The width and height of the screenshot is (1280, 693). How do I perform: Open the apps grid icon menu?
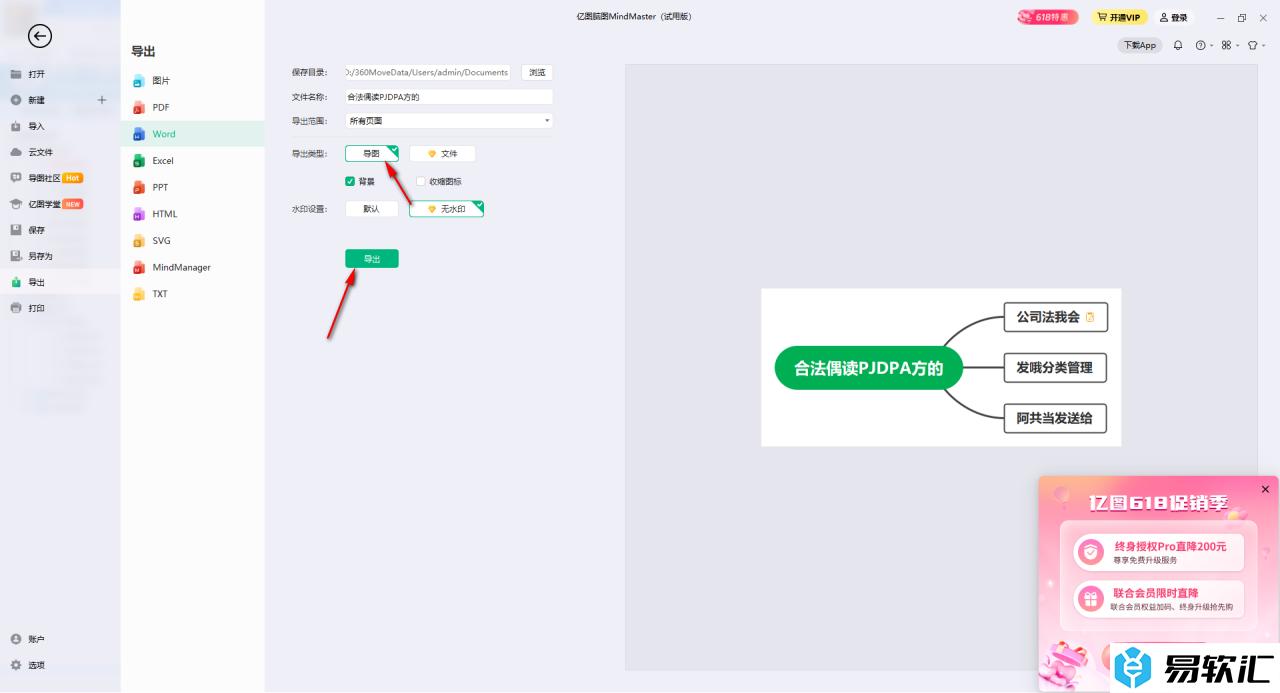1227,45
